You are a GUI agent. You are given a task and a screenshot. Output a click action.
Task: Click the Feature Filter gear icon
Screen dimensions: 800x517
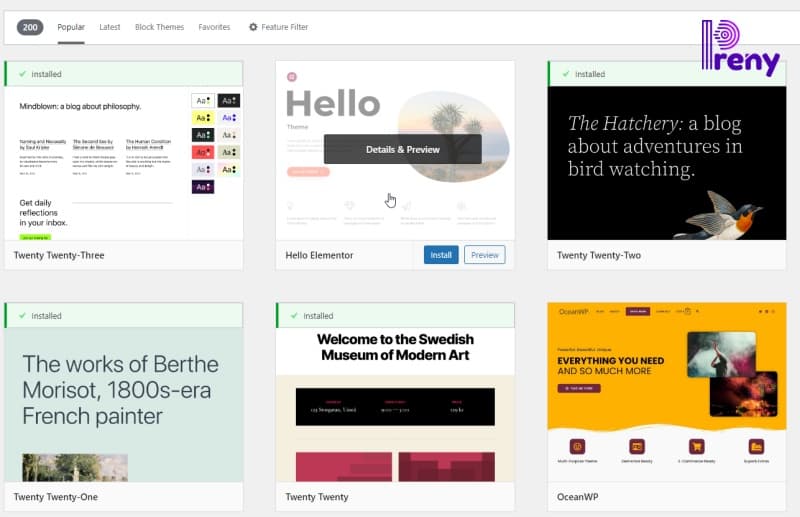coord(253,27)
